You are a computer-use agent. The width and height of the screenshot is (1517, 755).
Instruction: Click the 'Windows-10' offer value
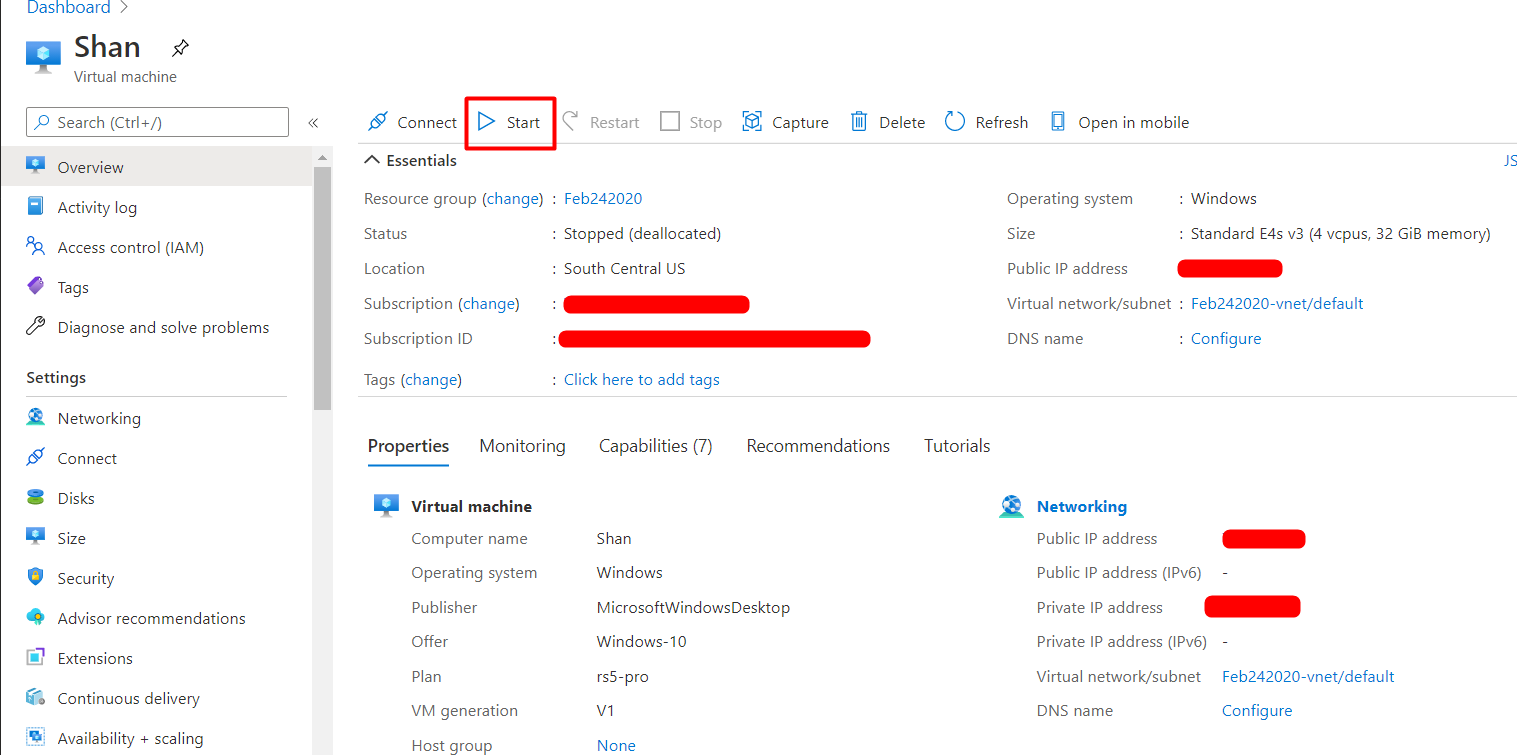642,641
